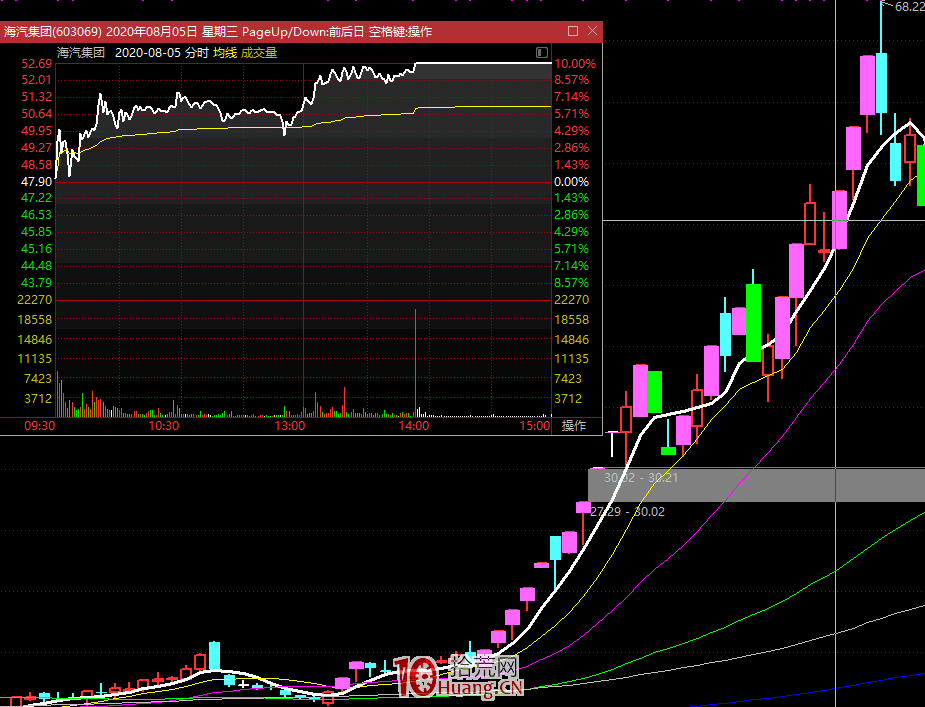This screenshot has height=707, width=925.
Task: Click the 47.90 previous close price label
Action: pyautogui.click(x=36, y=182)
